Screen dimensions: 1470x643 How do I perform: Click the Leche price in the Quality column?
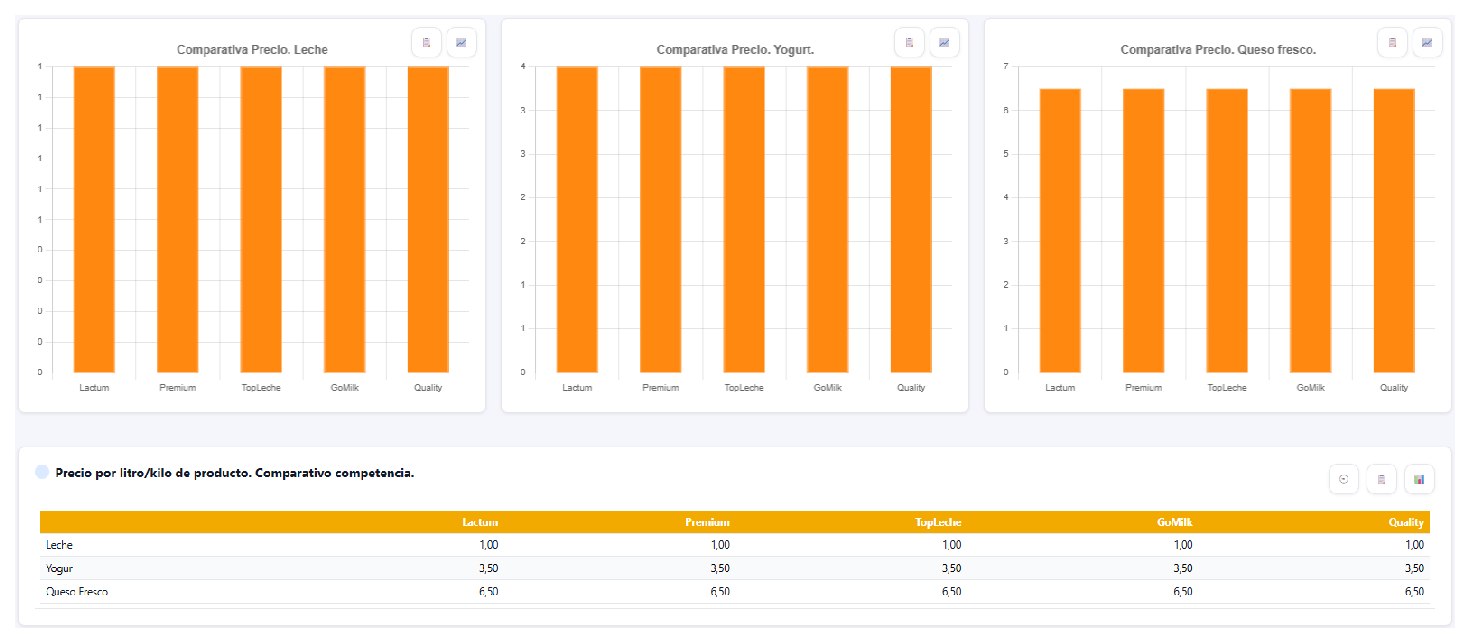(1414, 545)
